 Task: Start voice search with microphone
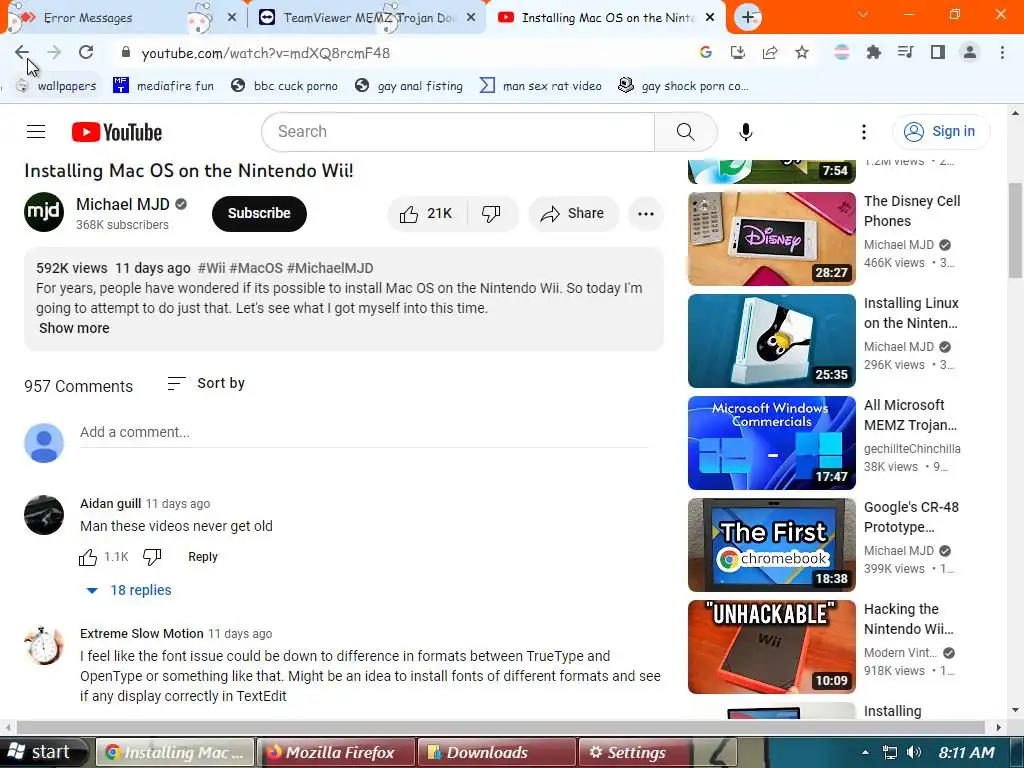746,132
